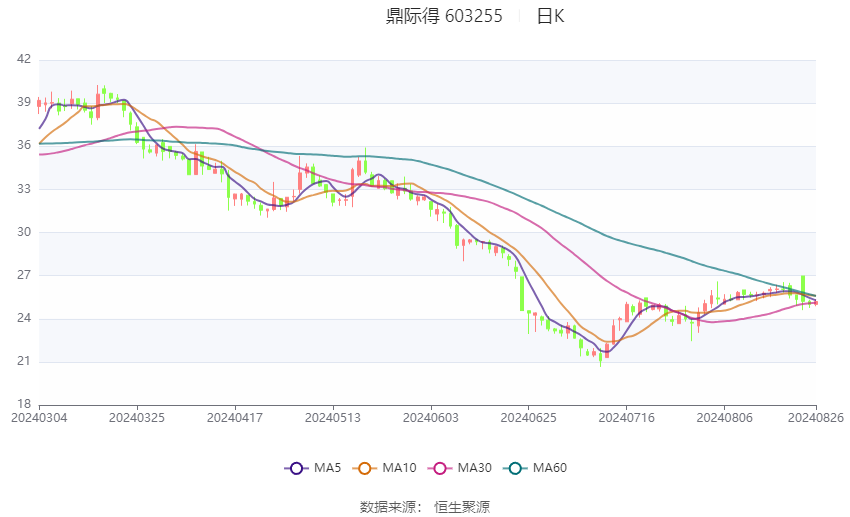
Task: Click the 42 value on the y-axis
Action: tap(24, 60)
